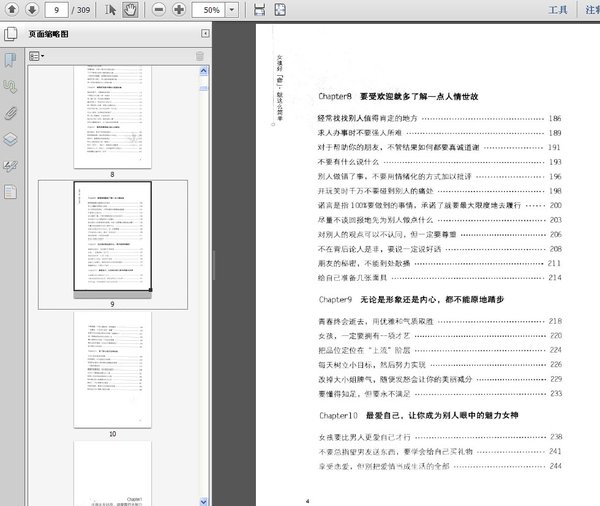Image resolution: width=600 pixels, height=506 pixels.
Task: Click the thumbnail scrollbar thumb
Action: click(x=204, y=88)
